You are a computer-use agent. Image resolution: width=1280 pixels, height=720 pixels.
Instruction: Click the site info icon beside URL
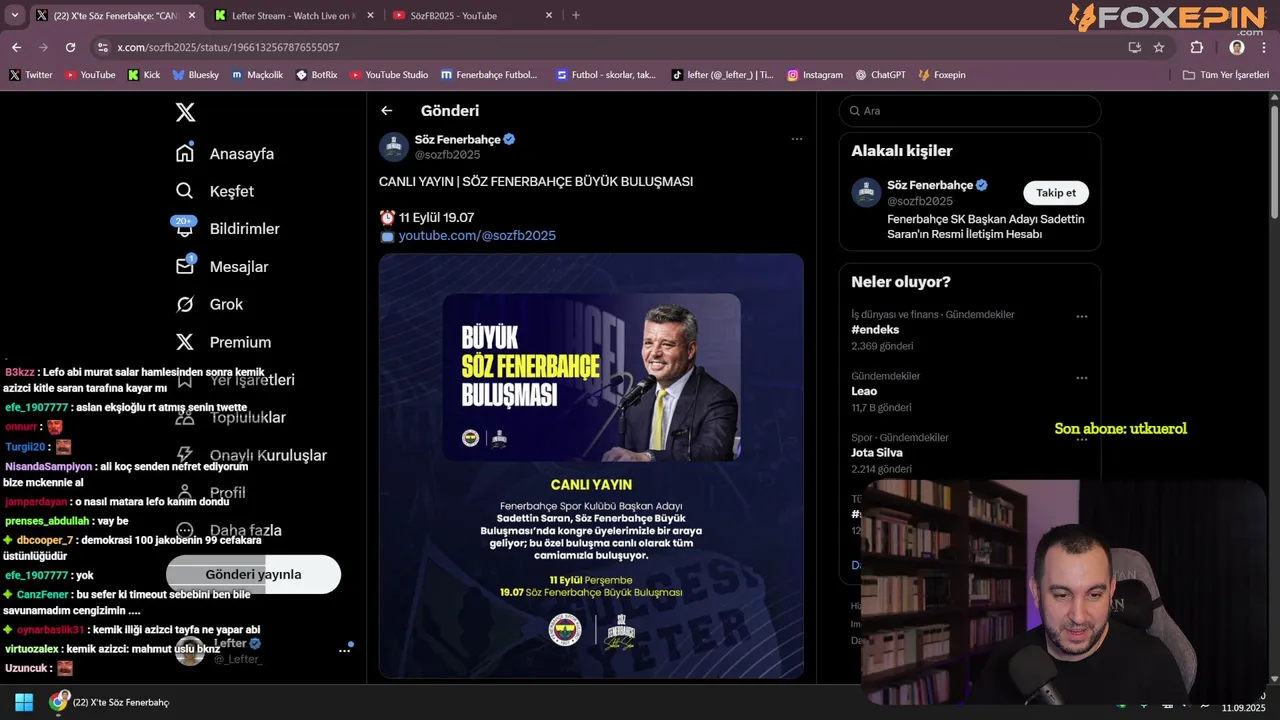pos(101,47)
